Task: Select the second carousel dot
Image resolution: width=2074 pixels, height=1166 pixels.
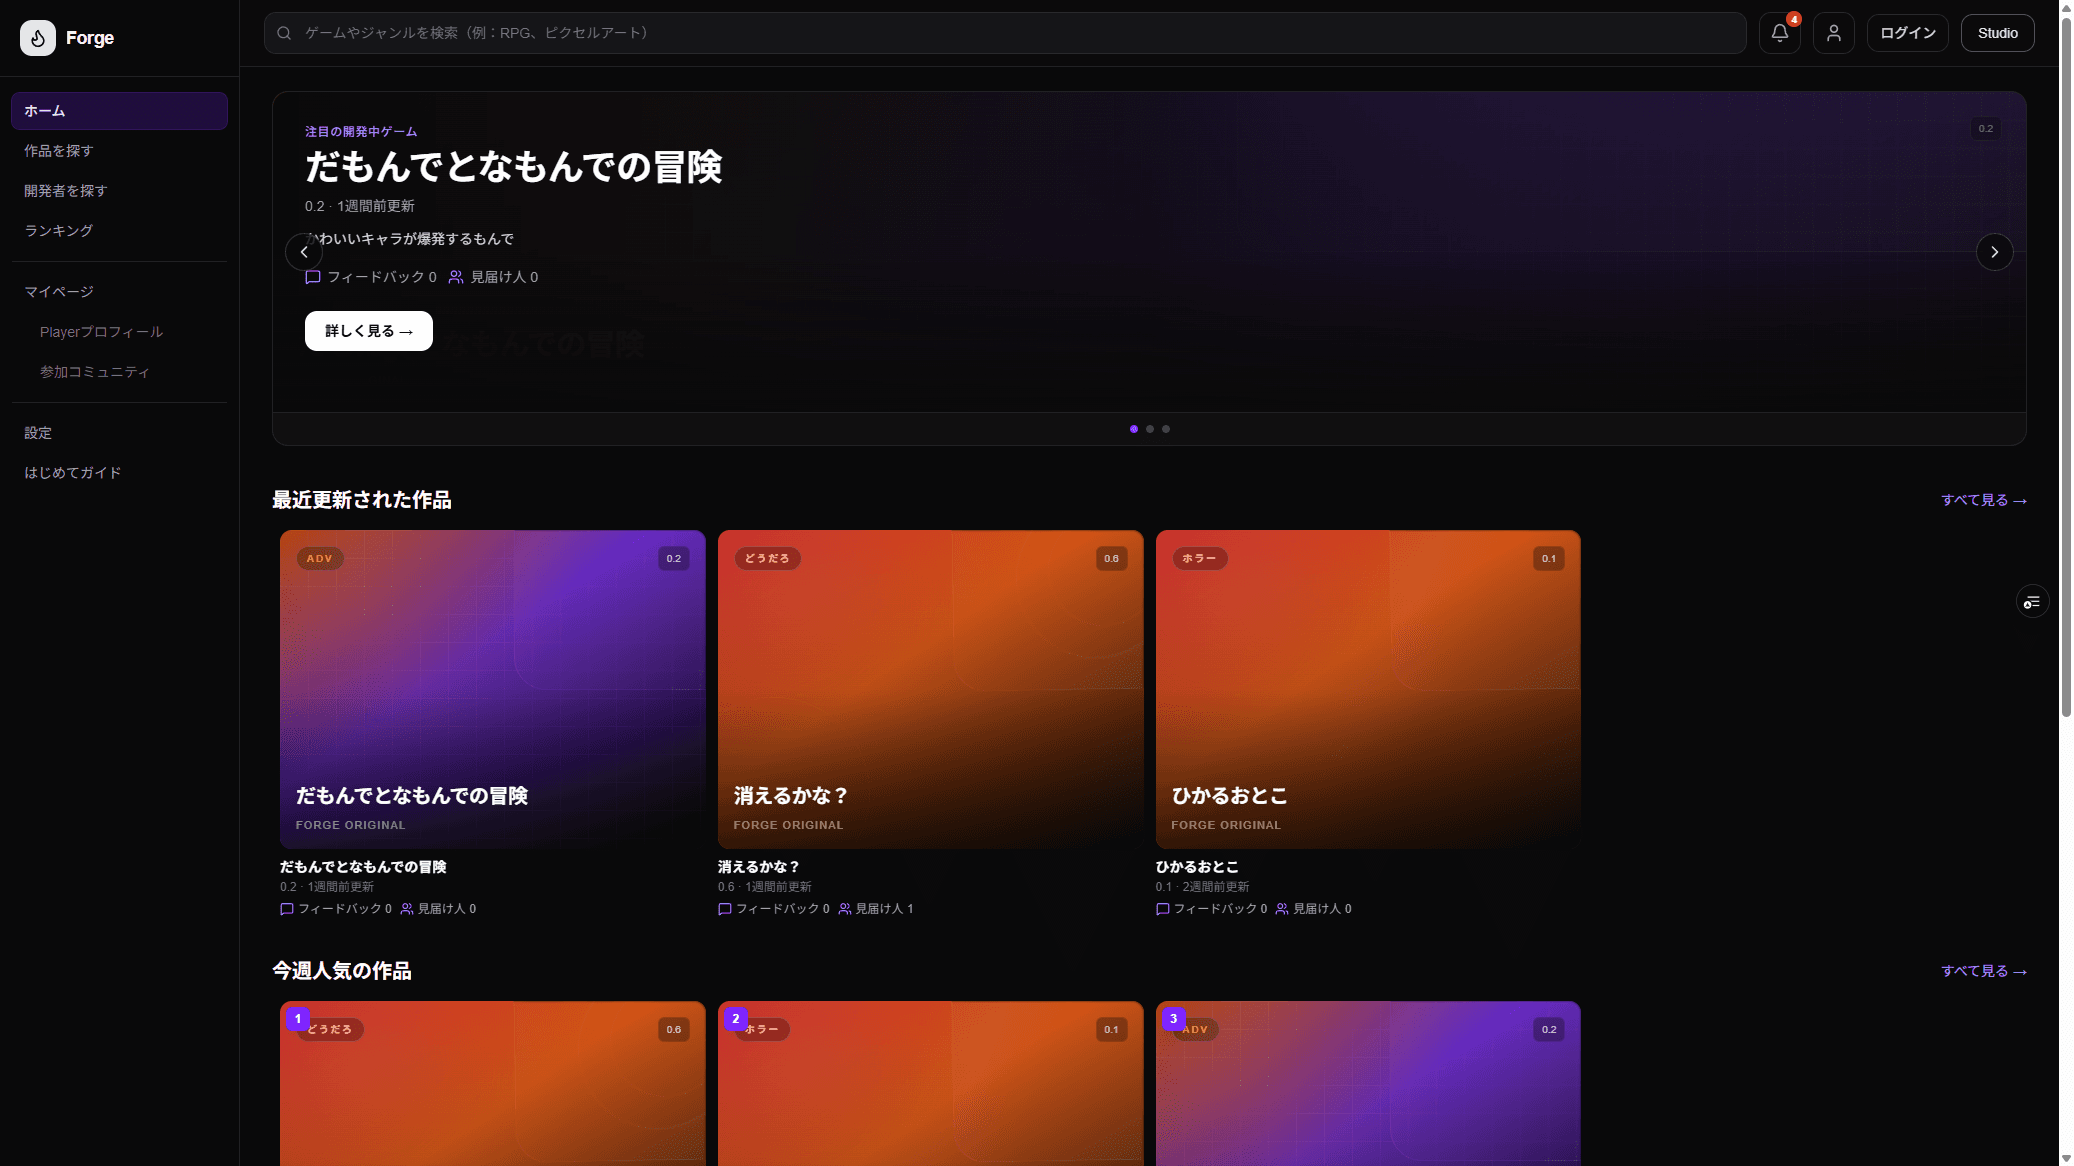Action: (1150, 429)
